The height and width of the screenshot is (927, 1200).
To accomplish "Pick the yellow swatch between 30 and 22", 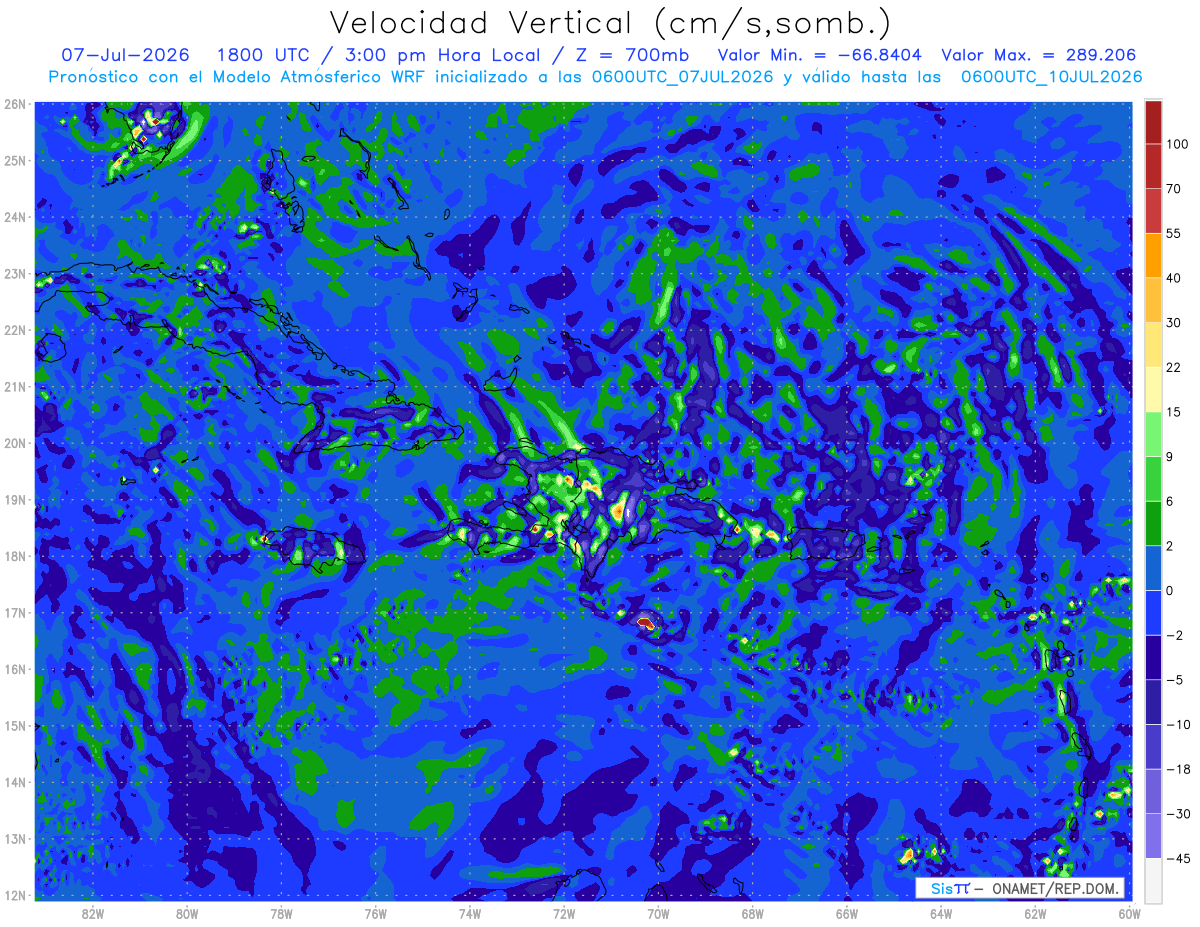I will coord(1154,344).
